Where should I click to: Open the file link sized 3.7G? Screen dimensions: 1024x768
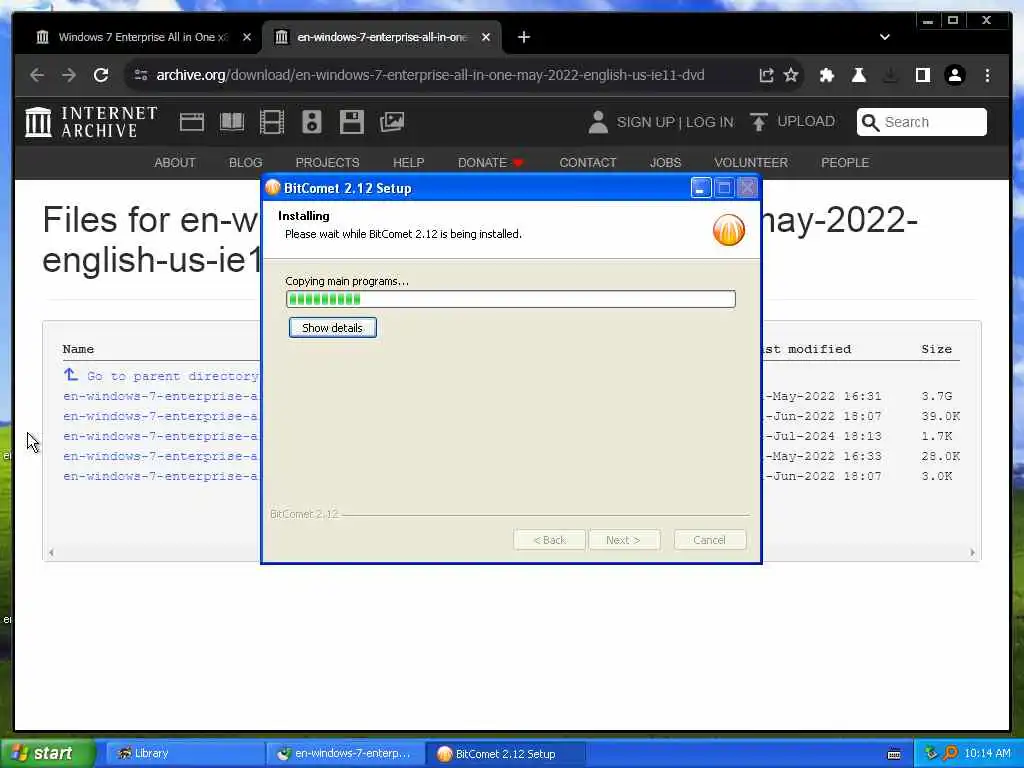(161, 396)
